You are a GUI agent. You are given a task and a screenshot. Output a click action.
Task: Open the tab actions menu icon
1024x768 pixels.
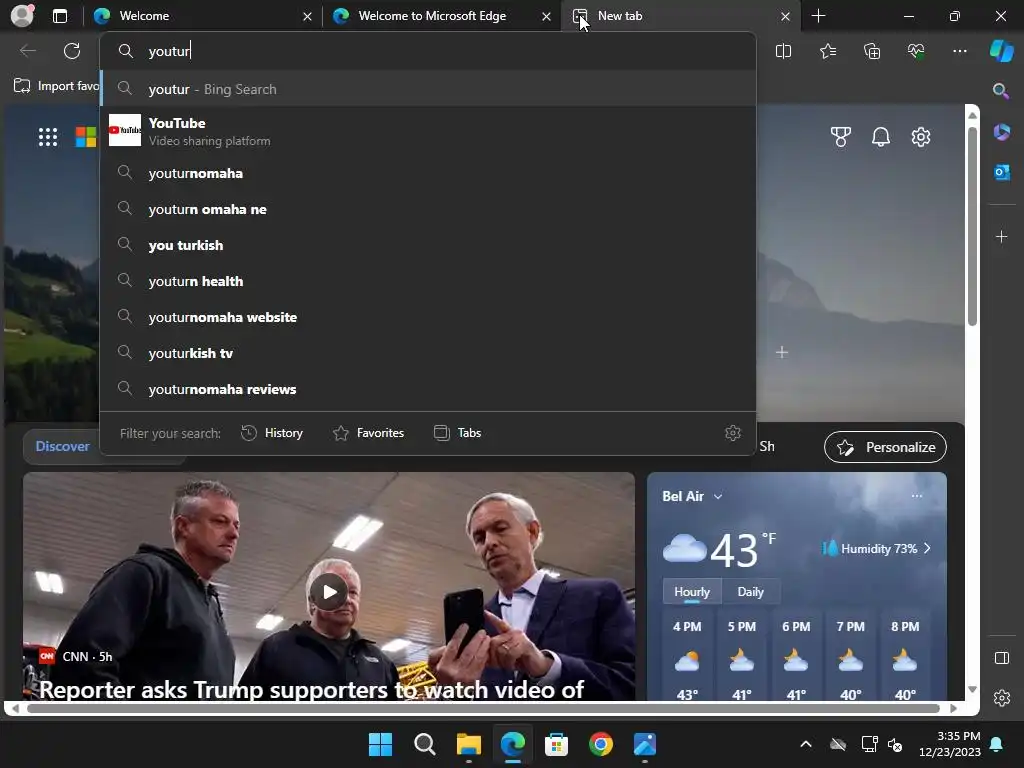[59, 16]
